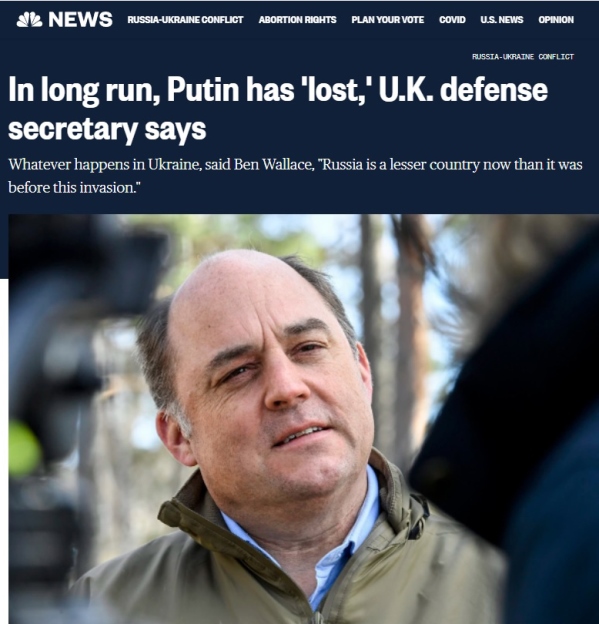This screenshot has height=624, width=599.
Task: Open the Opinion section
Action: tap(556, 20)
